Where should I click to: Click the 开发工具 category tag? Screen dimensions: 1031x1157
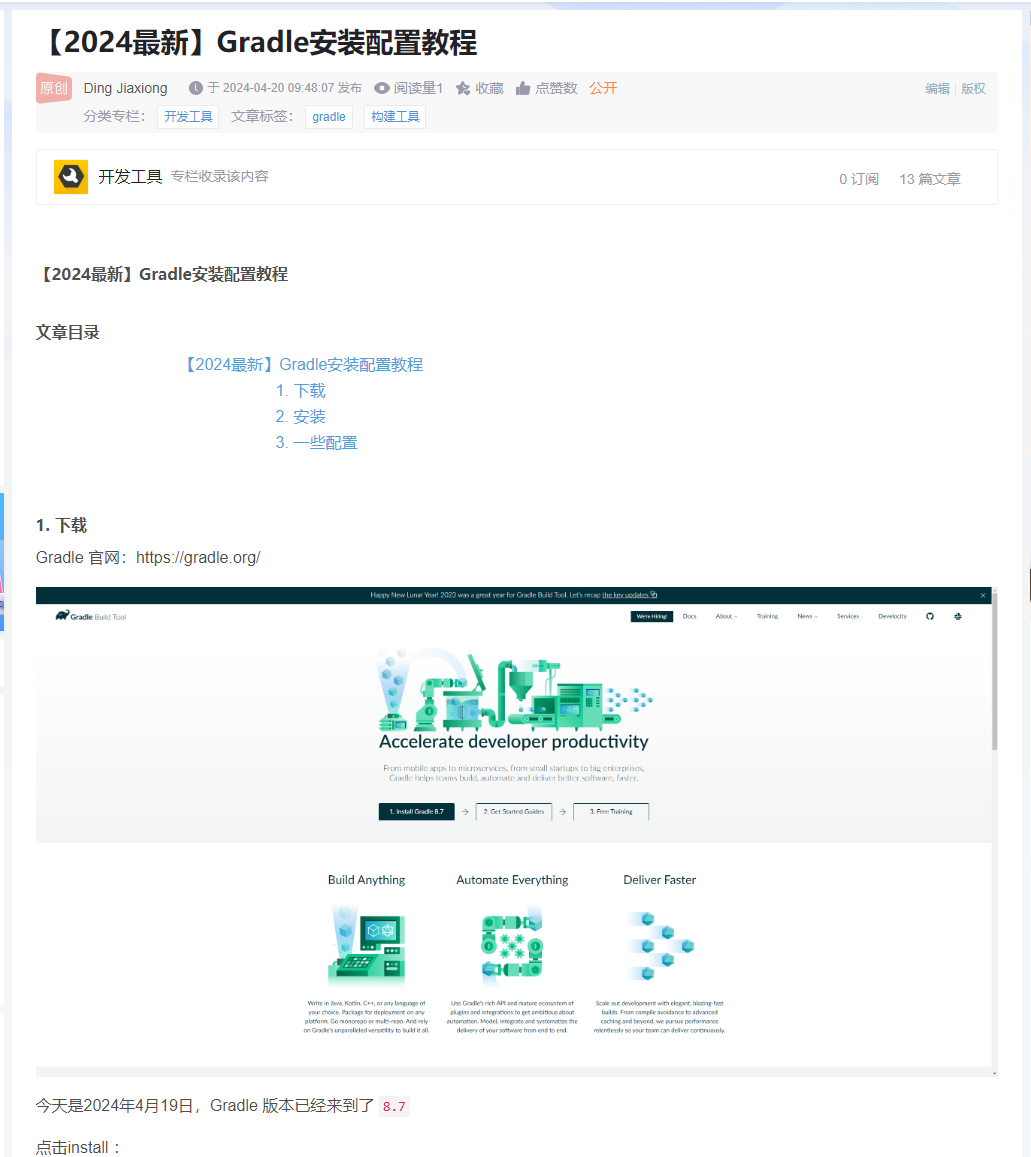188,117
